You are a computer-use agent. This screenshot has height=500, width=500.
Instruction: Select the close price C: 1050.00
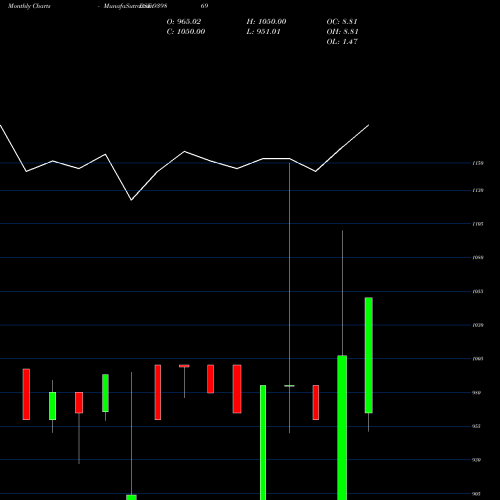pos(186,32)
